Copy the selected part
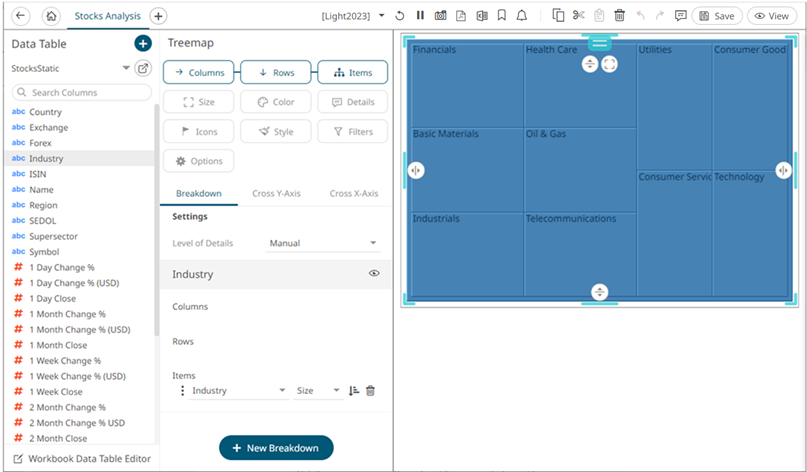Viewport: 807px width, 472px height. [558, 15]
